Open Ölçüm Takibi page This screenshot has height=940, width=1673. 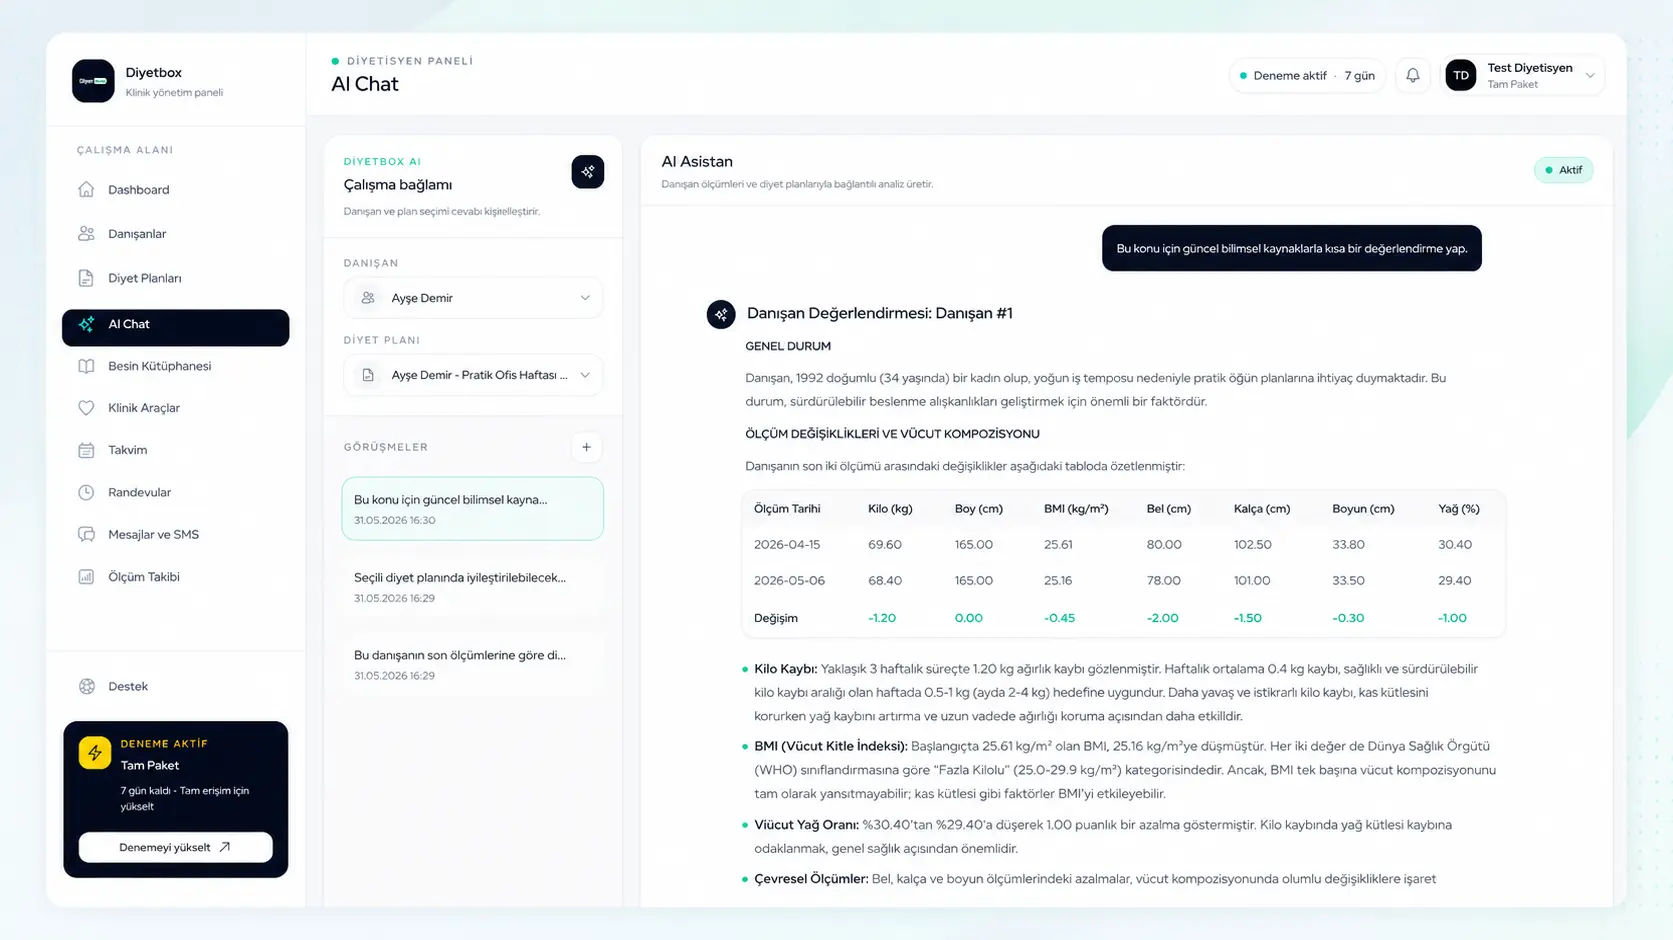175,577
